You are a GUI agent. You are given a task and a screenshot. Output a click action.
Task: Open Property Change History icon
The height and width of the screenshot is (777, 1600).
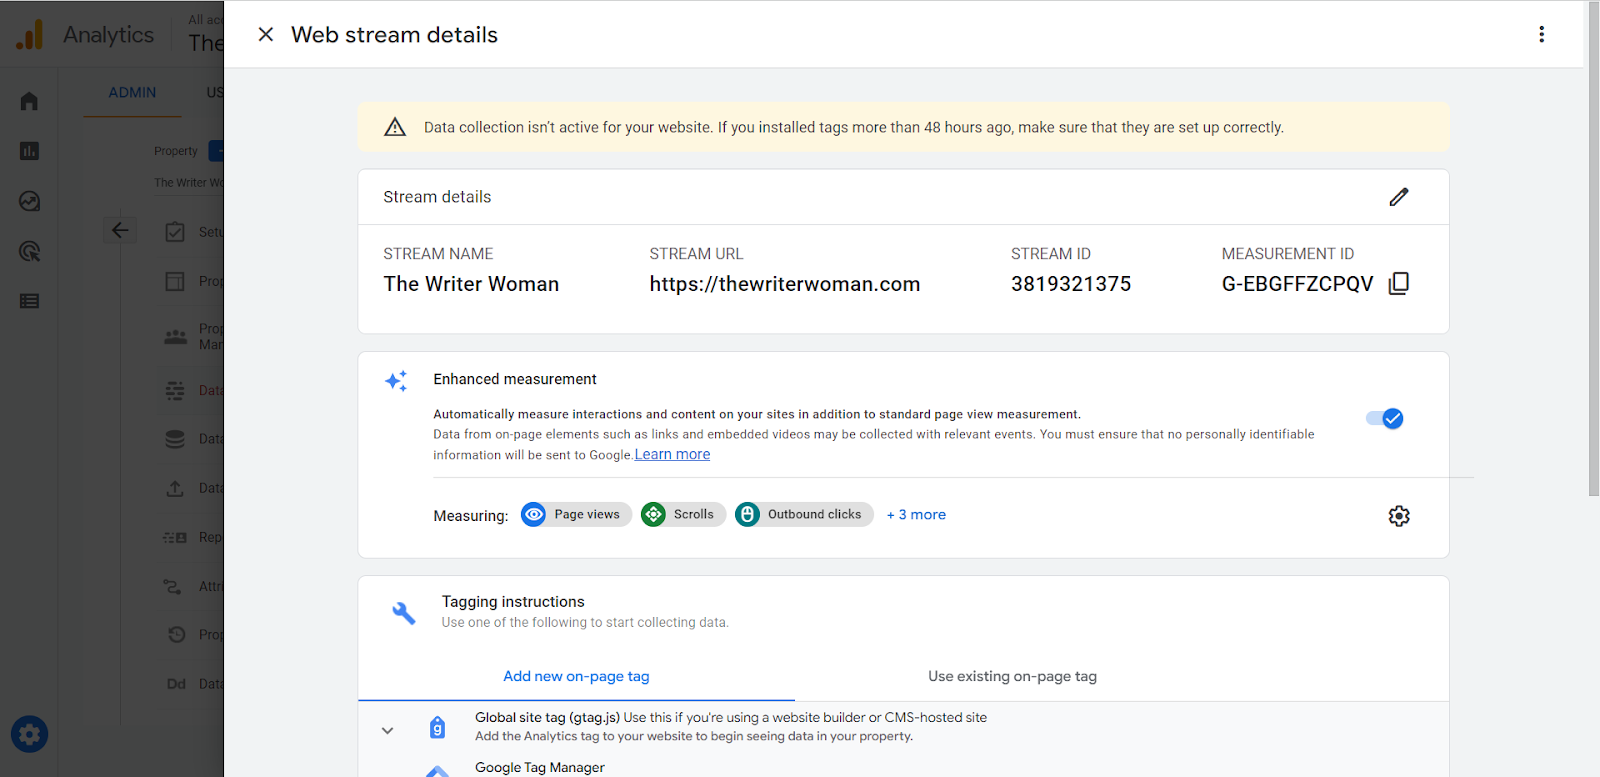[x=177, y=635]
